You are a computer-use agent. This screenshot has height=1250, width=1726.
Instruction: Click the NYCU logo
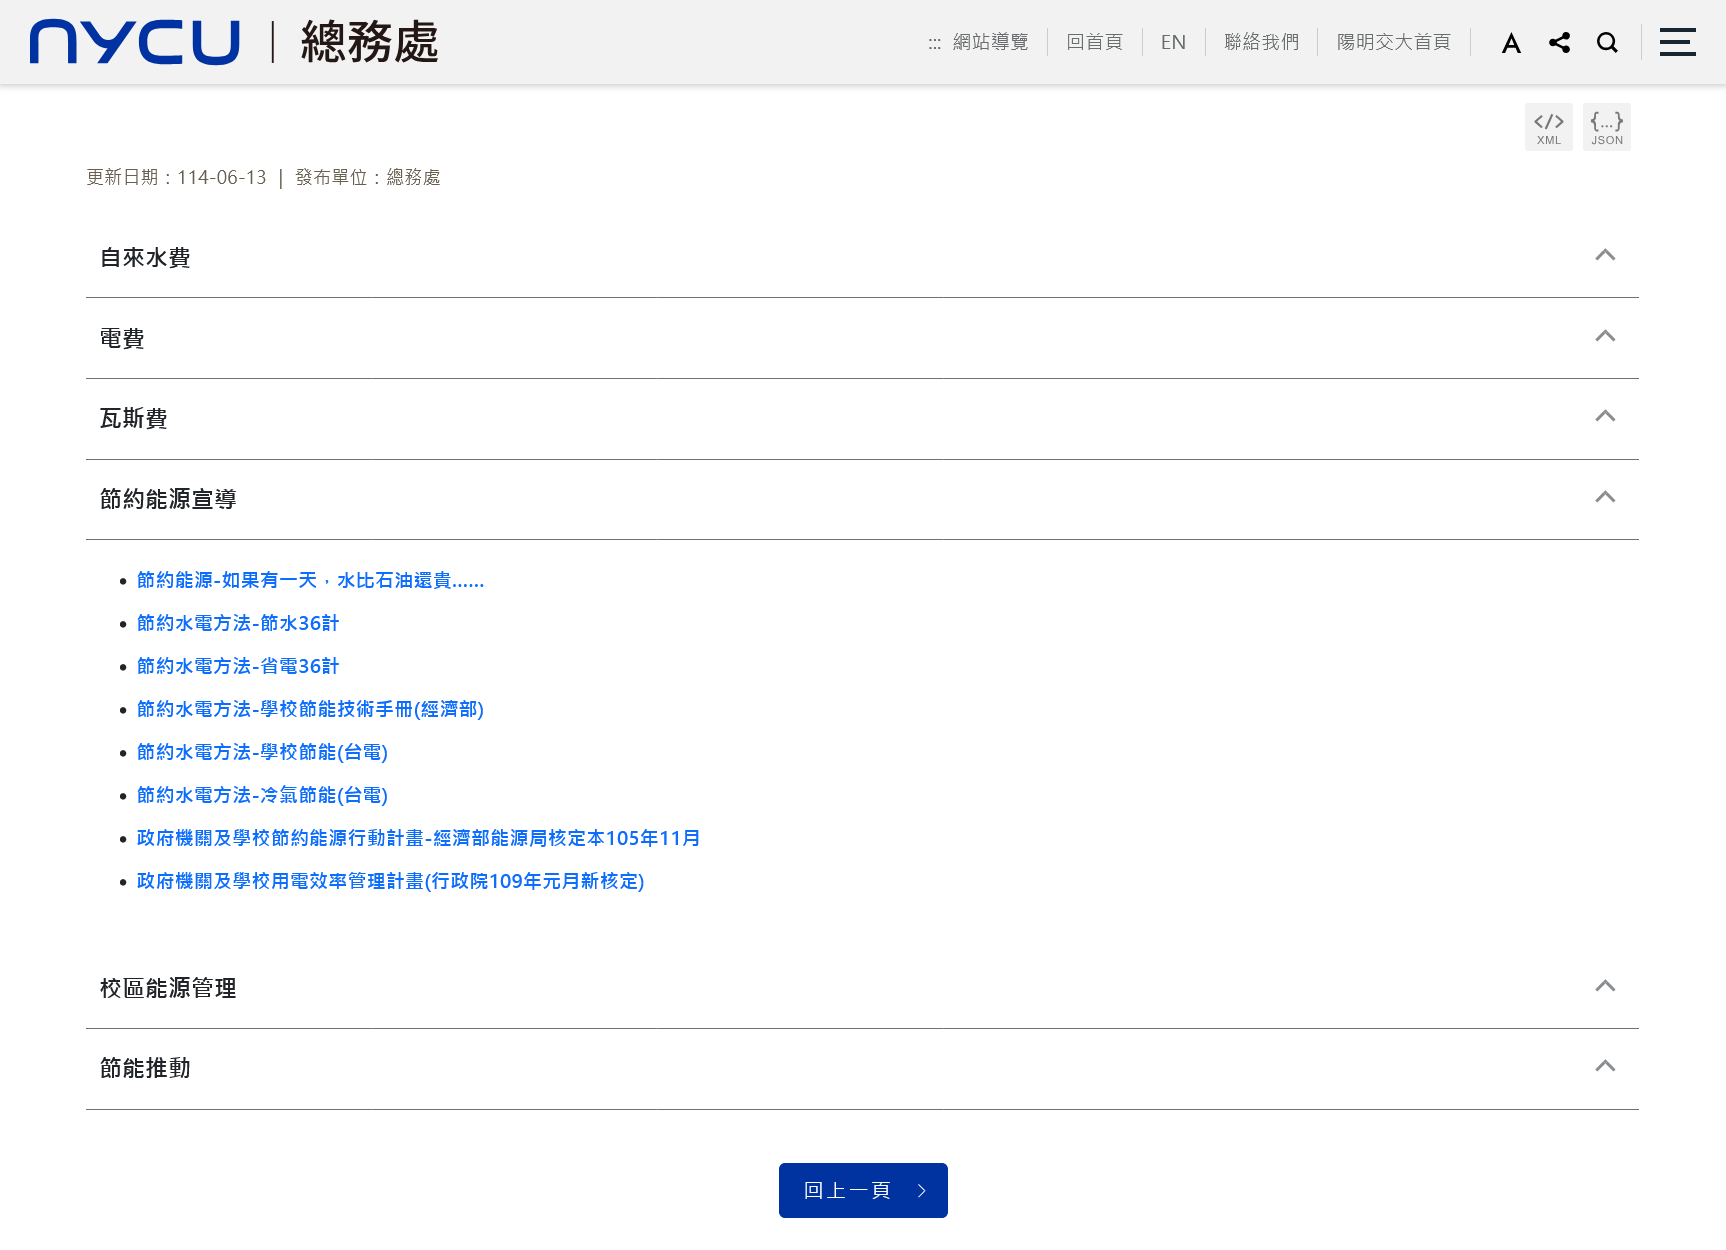click(135, 42)
